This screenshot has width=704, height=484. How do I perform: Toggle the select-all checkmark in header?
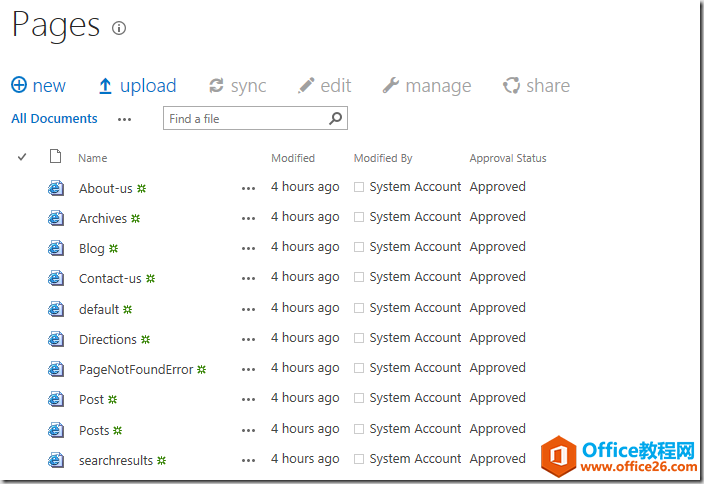[22, 157]
